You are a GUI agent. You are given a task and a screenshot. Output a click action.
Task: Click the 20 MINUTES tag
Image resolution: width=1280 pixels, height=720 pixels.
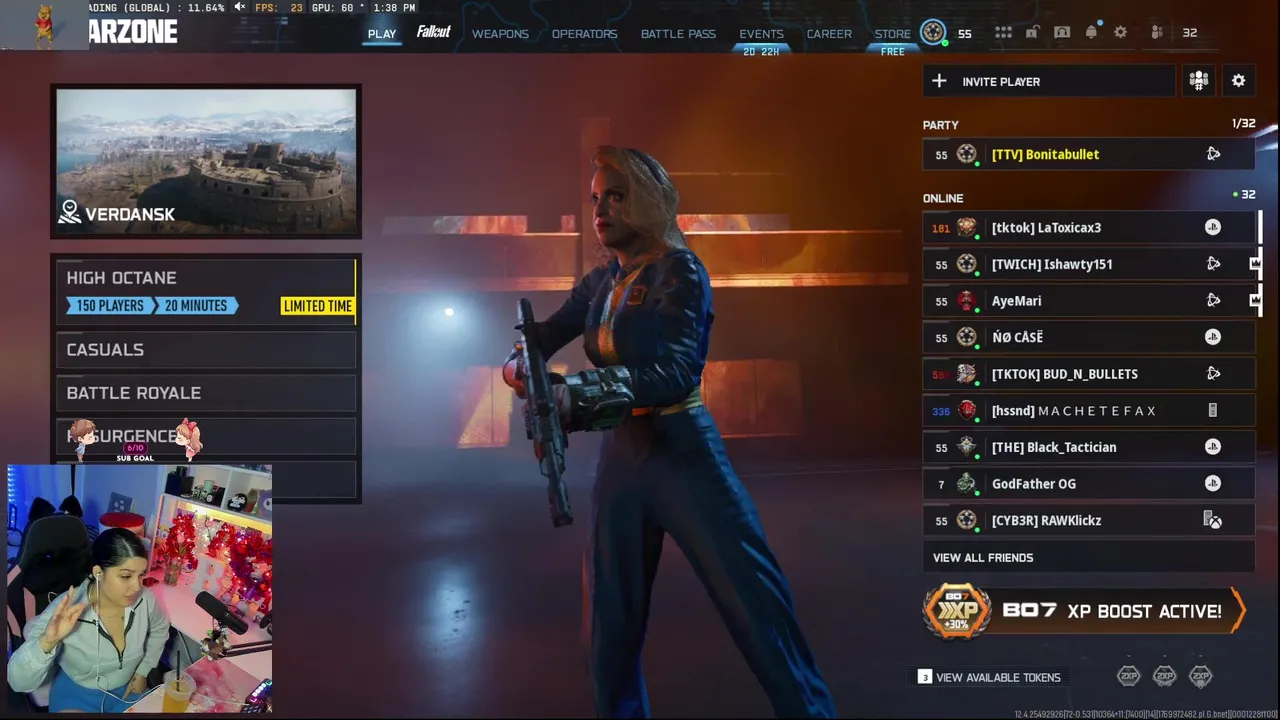pyautogui.click(x=196, y=306)
